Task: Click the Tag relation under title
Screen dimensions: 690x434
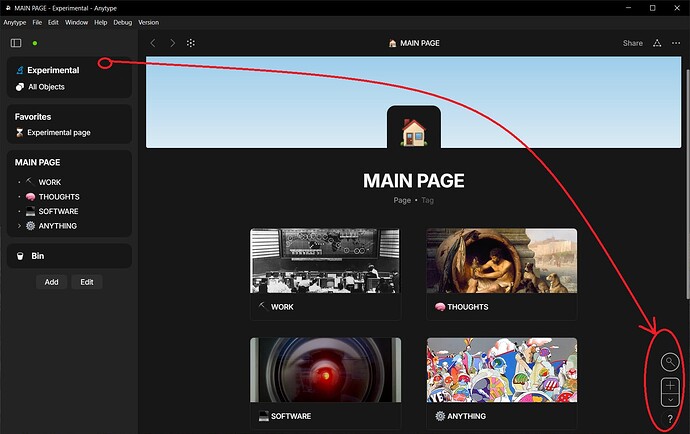Action: tap(427, 200)
